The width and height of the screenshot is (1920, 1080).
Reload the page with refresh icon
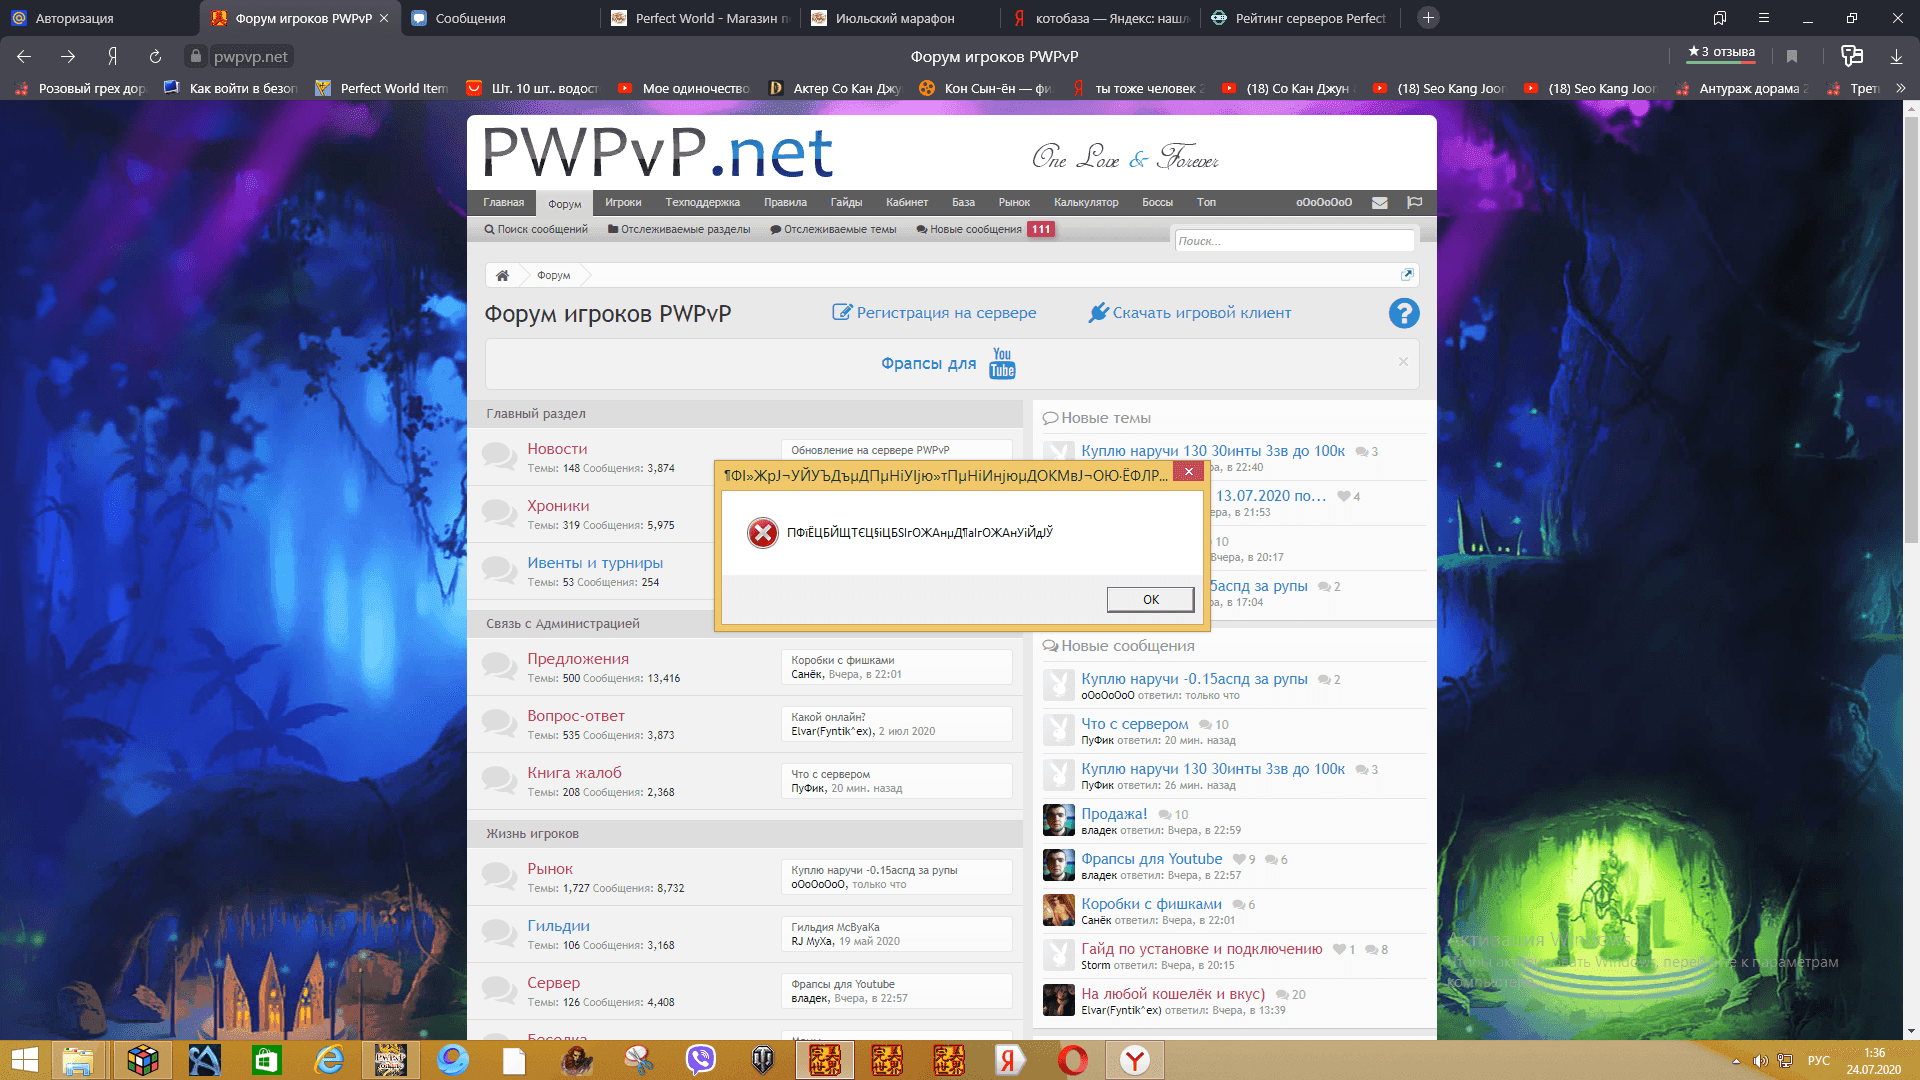click(155, 56)
